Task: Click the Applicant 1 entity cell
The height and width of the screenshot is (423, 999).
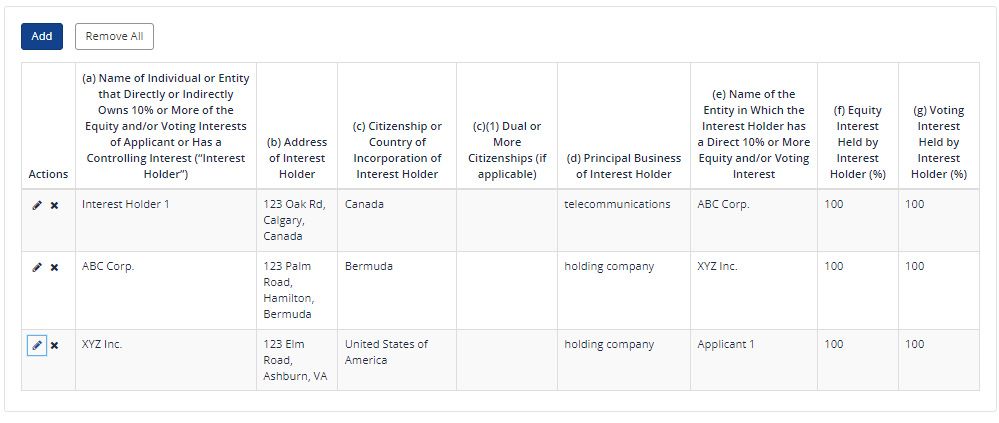Action: [x=726, y=344]
